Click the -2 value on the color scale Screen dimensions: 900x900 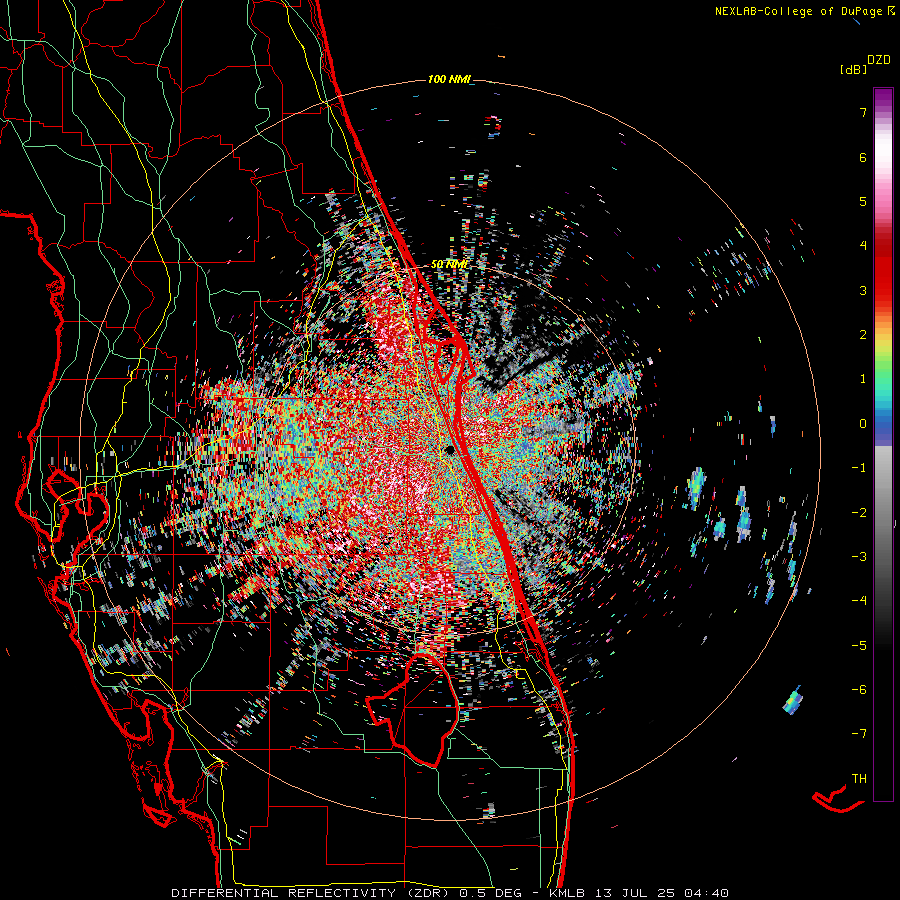click(859, 513)
